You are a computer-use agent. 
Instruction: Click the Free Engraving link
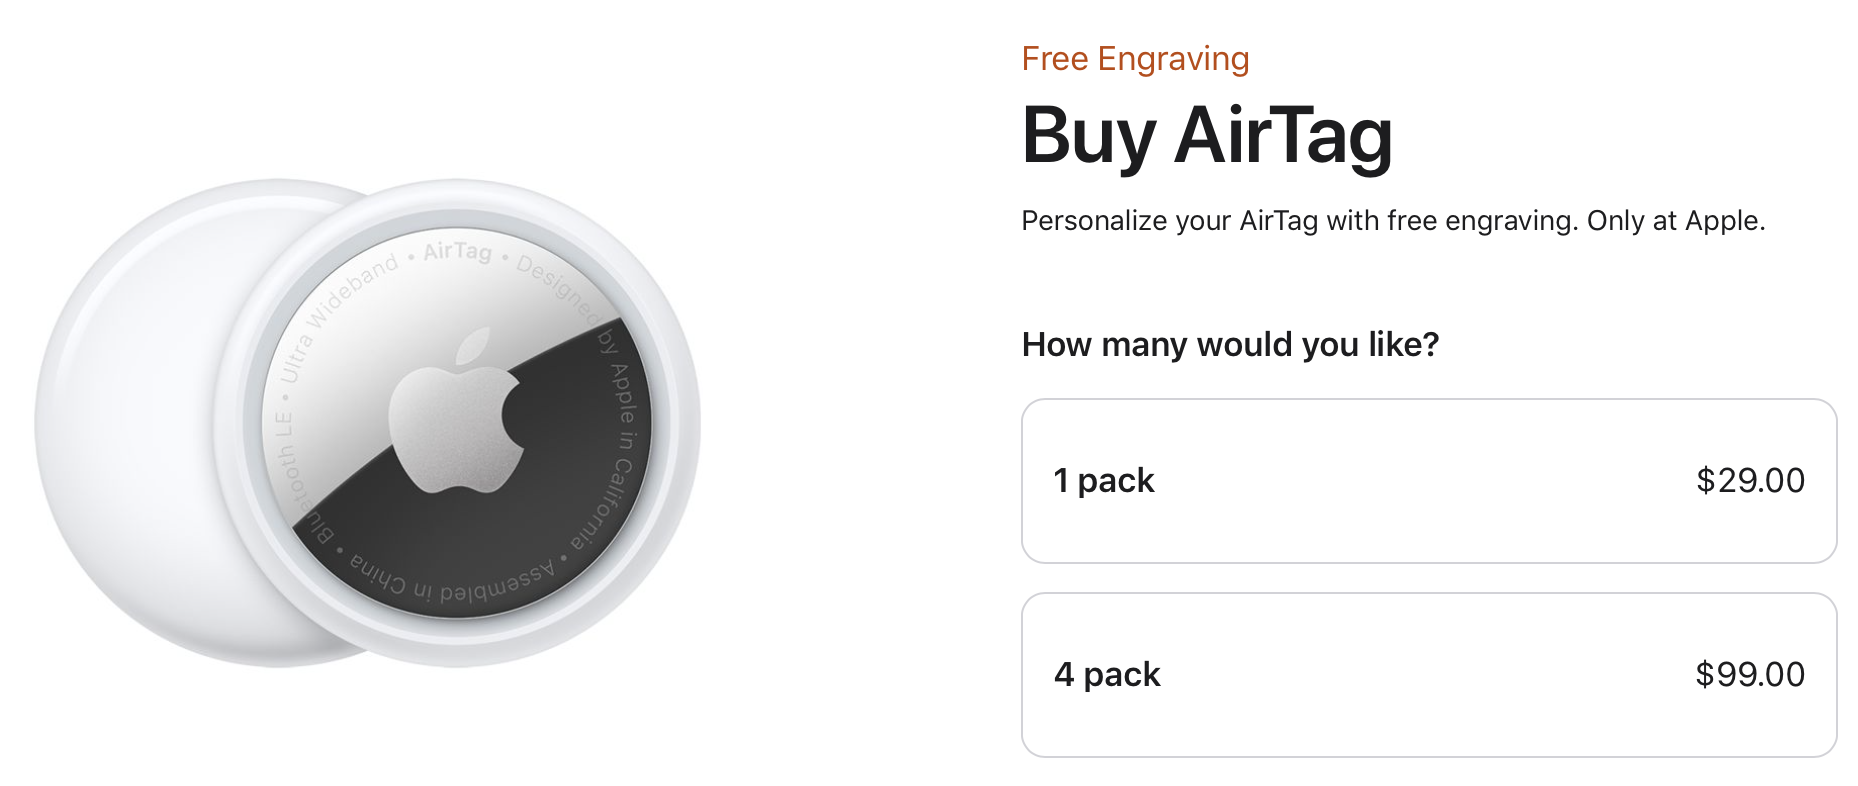pyautogui.click(x=1134, y=58)
